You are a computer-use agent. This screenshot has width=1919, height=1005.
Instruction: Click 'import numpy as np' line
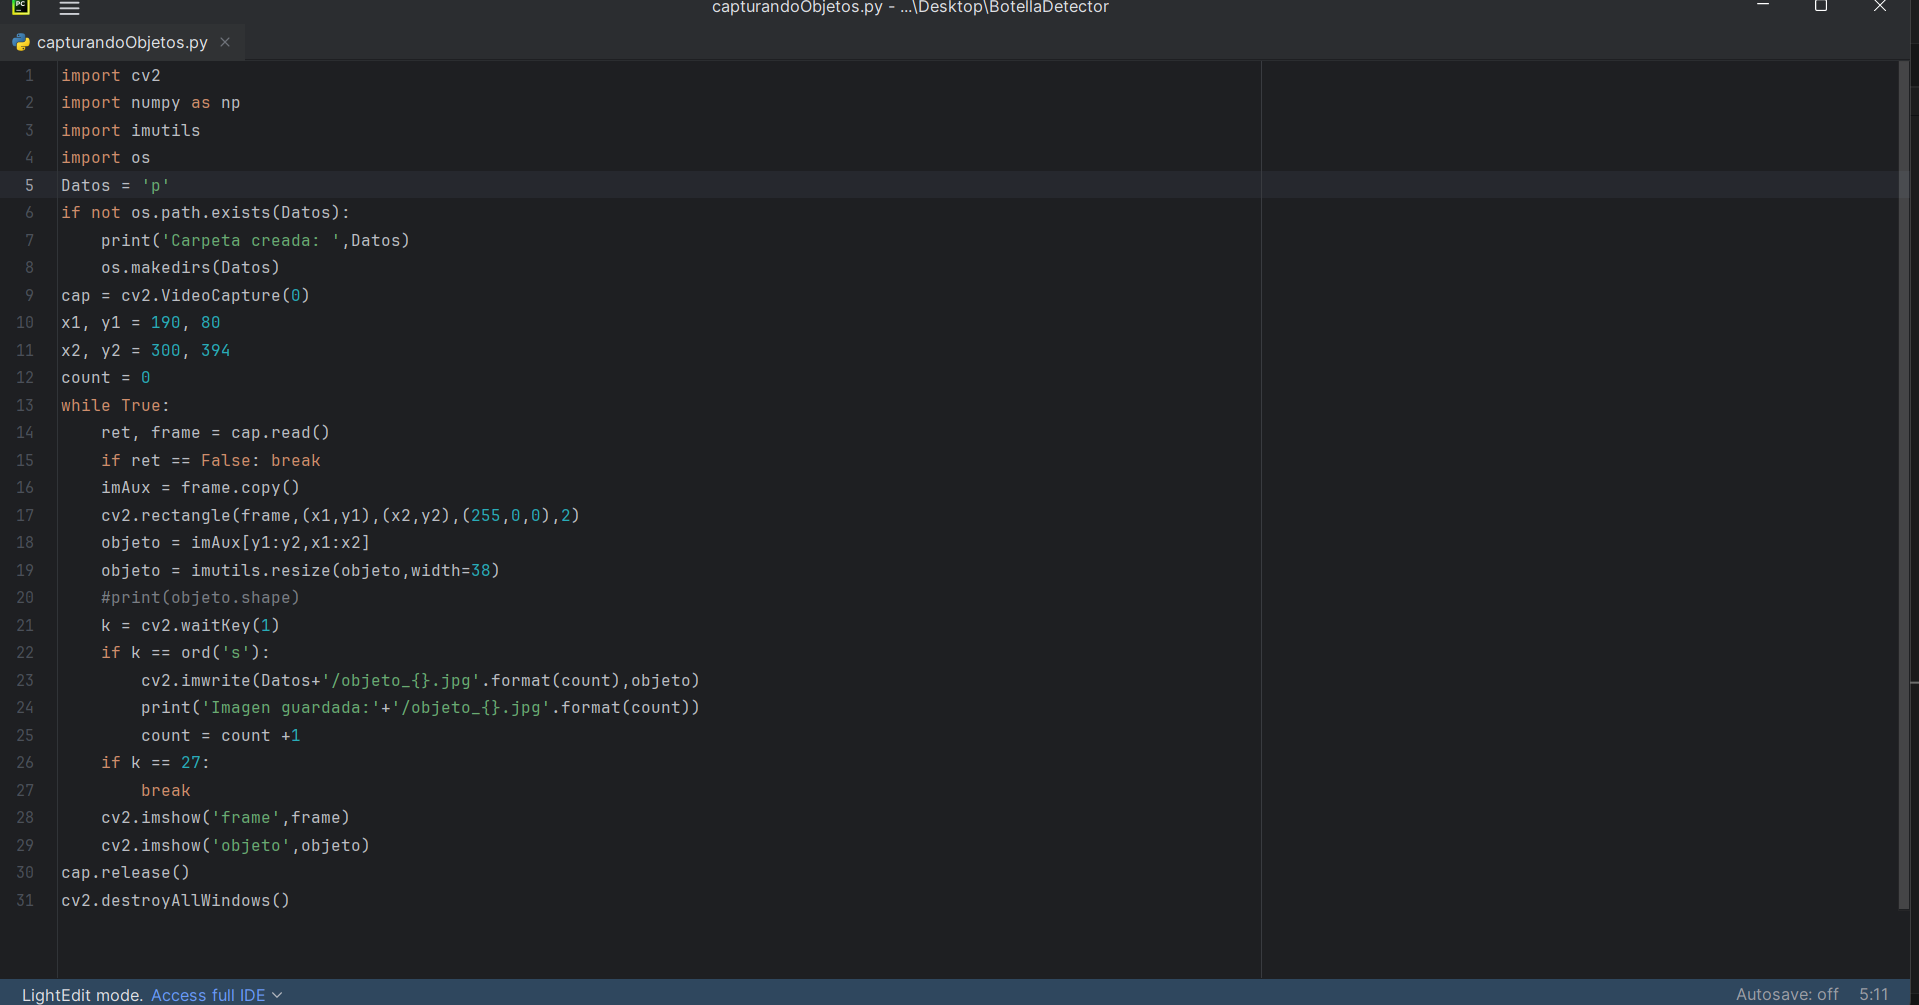coord(151,102)
